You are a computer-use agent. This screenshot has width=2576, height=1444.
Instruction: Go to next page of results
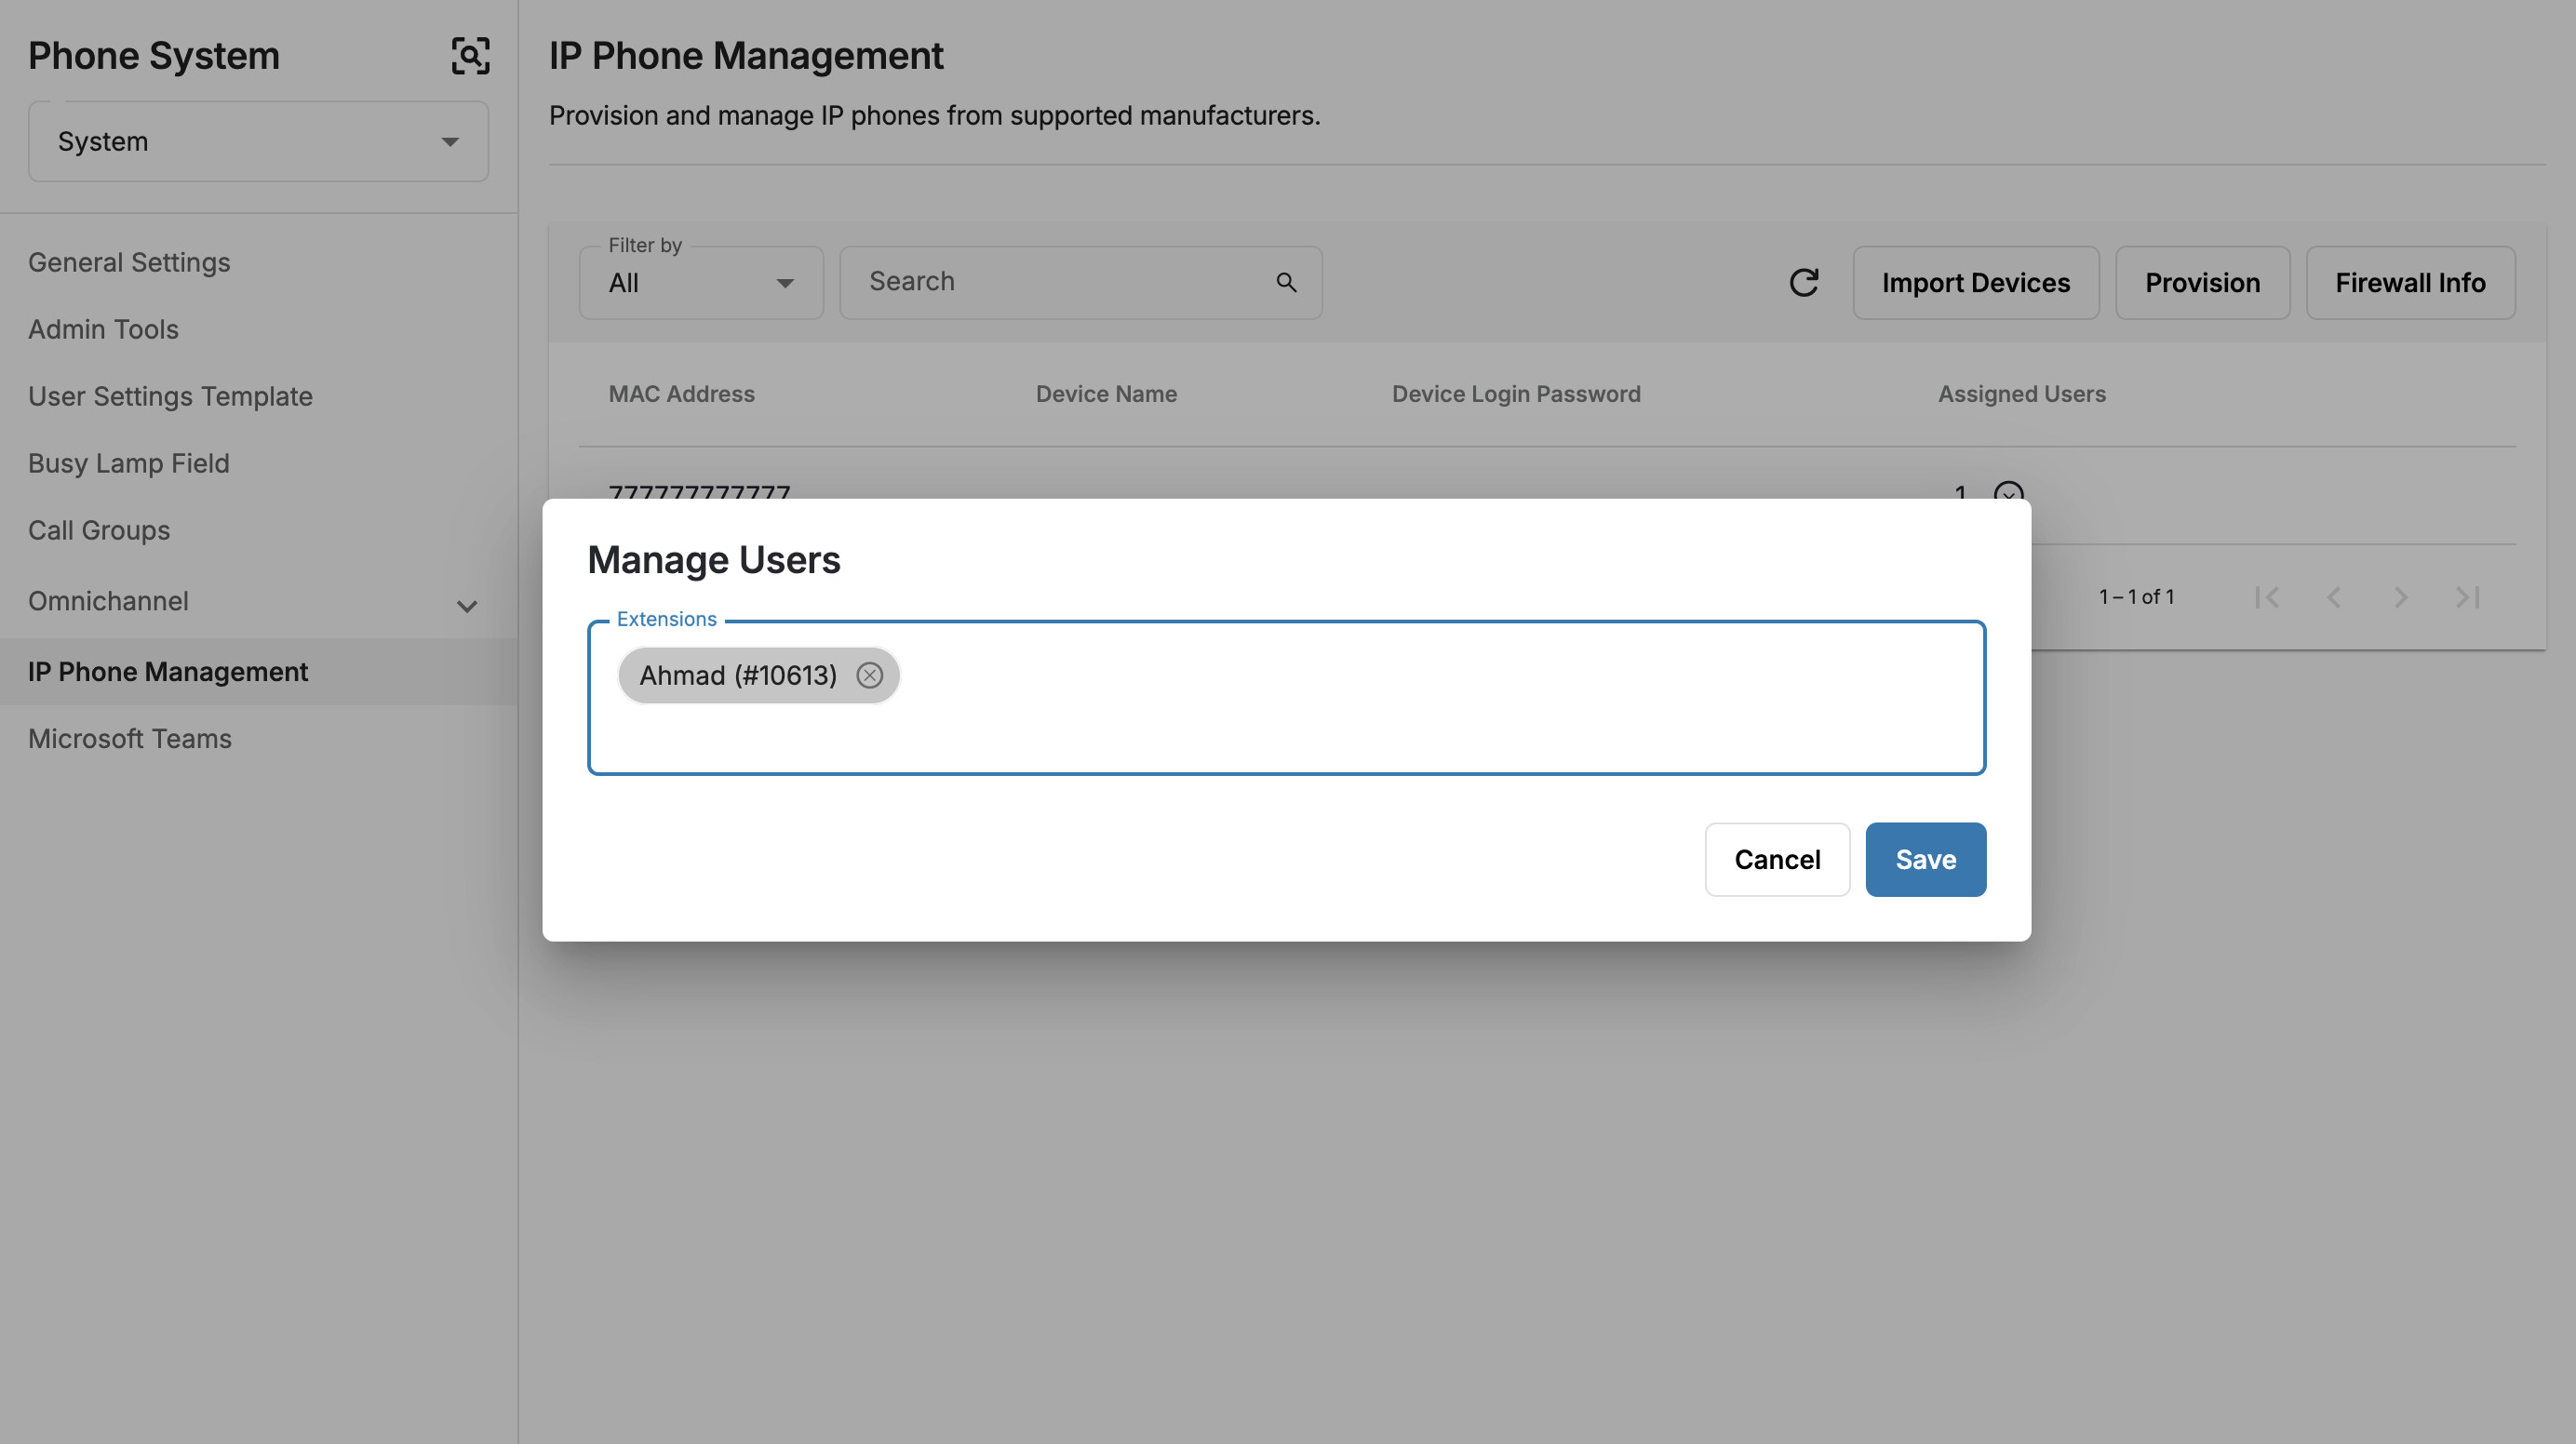[x=2400, y=597]
